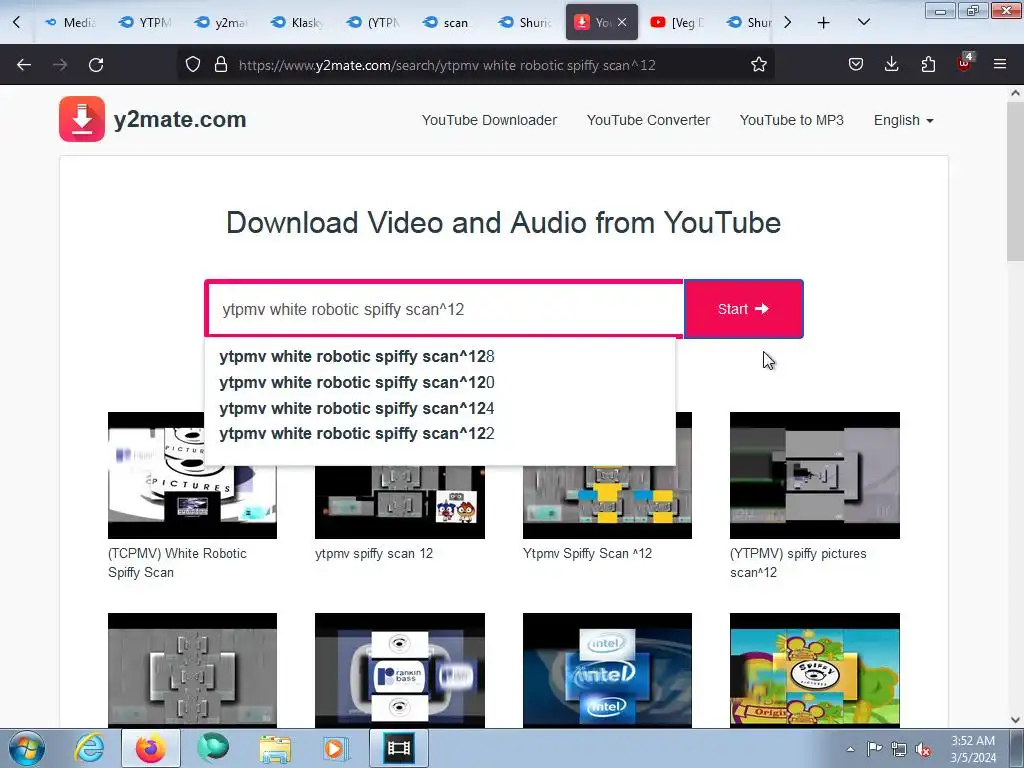Open (YTPMV) spiffy pictures scan^12 thumbnail

(814, 475)
